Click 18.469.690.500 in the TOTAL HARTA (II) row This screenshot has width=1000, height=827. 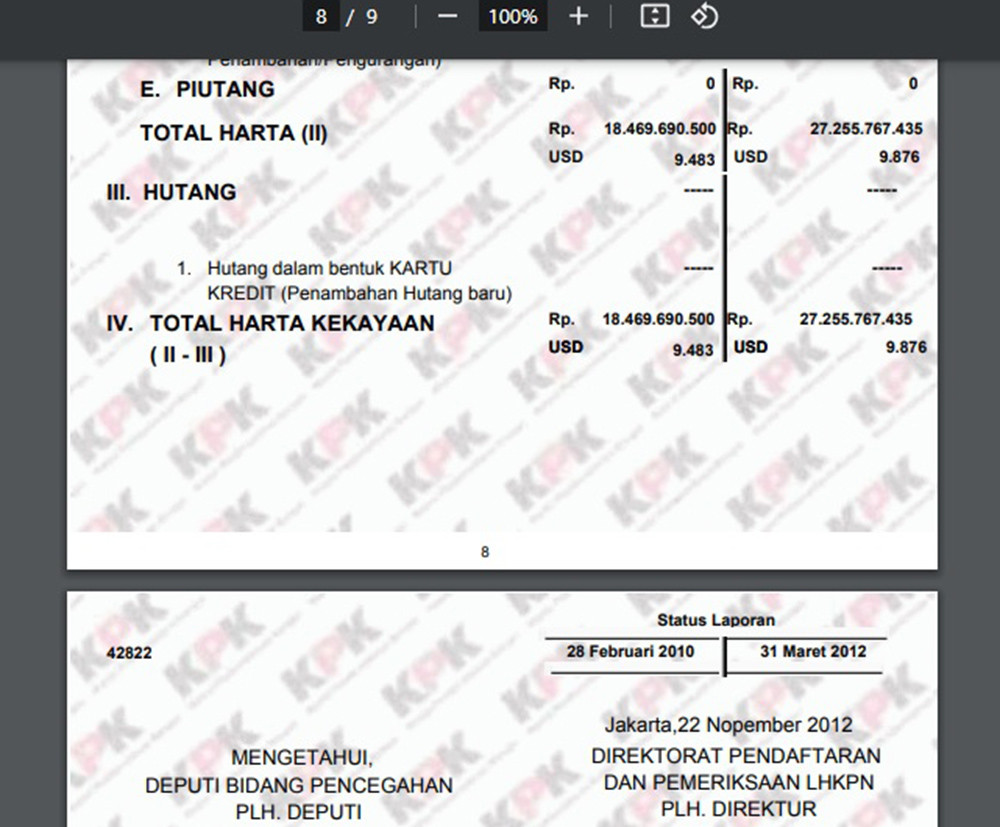point(659,129)
